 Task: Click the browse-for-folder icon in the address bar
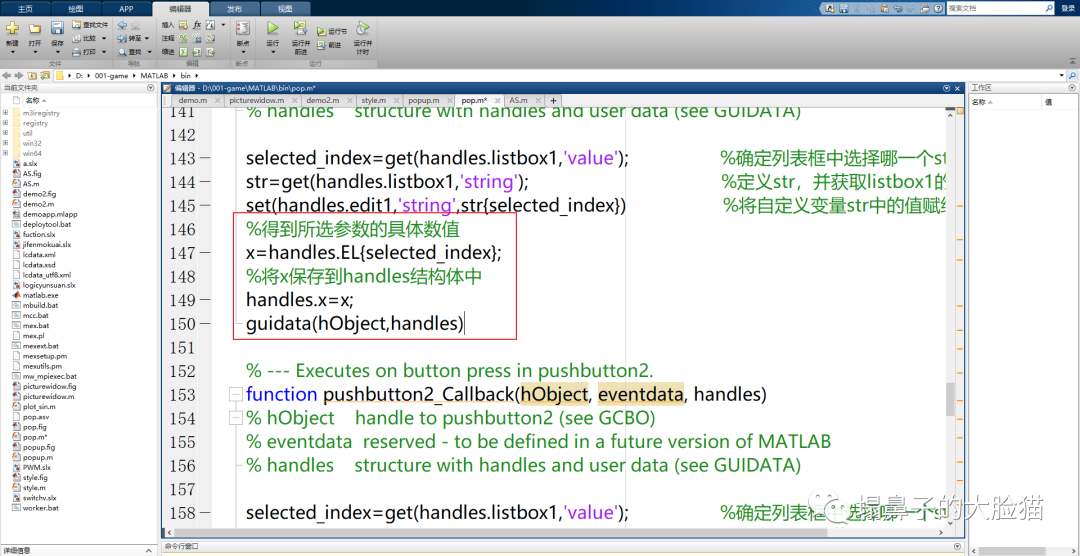coord(45,75)
